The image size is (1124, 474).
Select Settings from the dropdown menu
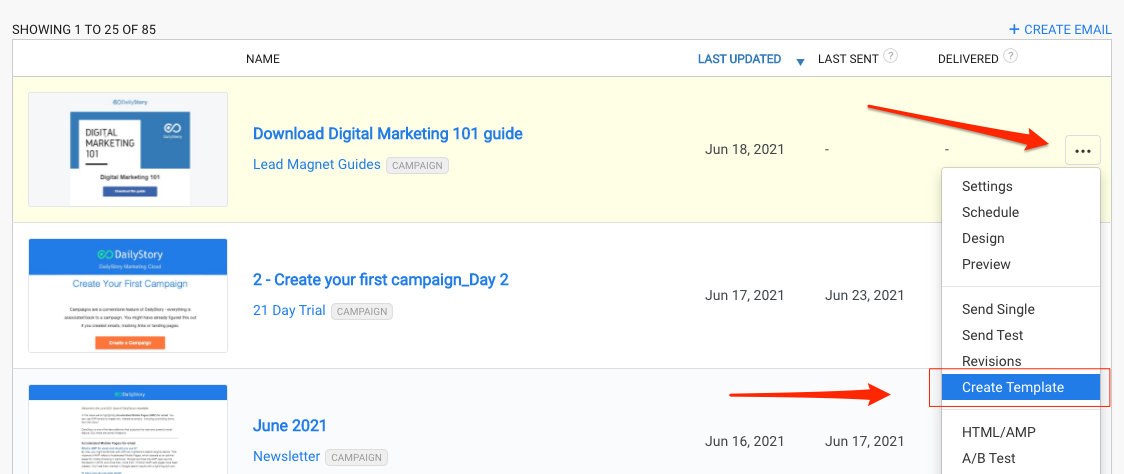(987, 186)
